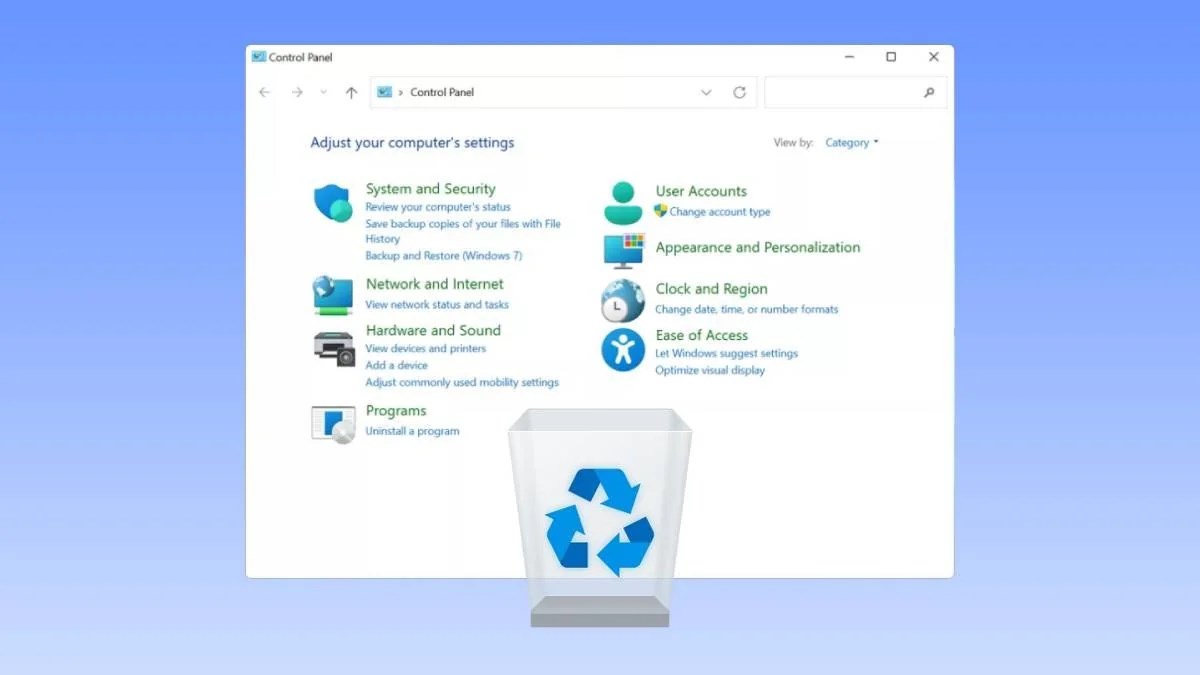Click inside the Control Panel search box

(x=845, y=92)
